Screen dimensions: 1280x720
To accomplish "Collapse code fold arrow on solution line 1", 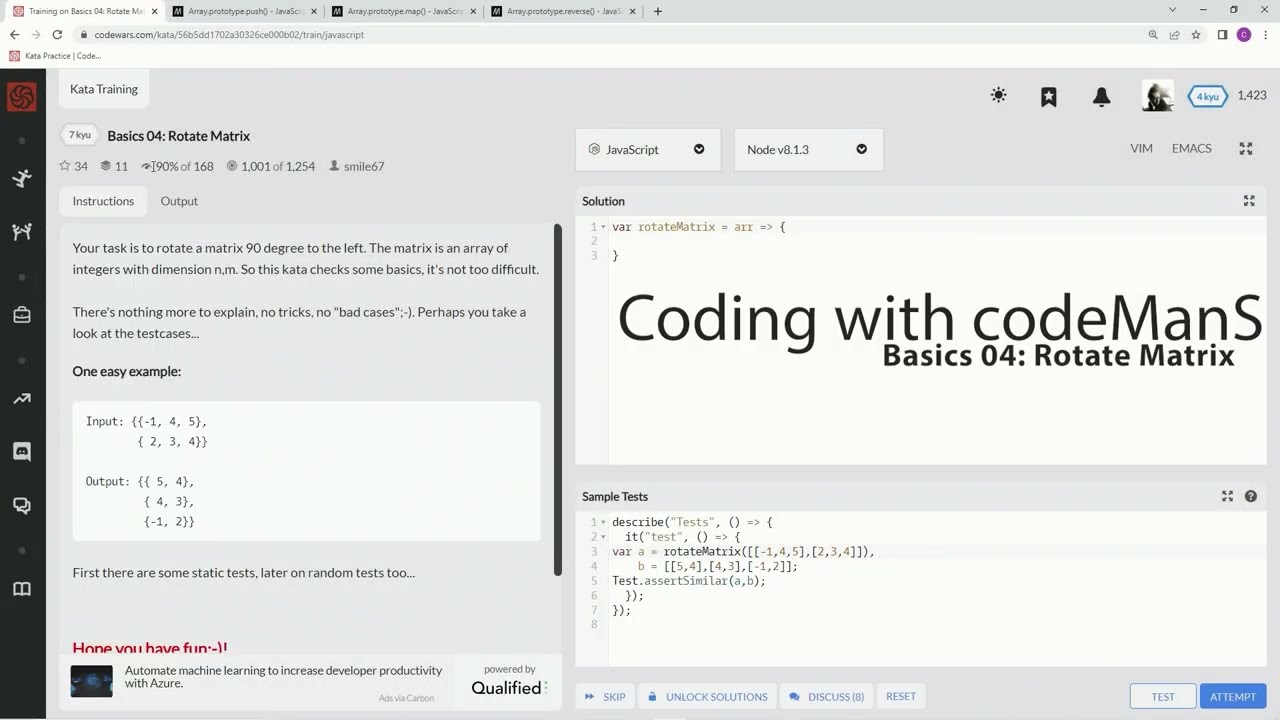I will pos(603,227).
